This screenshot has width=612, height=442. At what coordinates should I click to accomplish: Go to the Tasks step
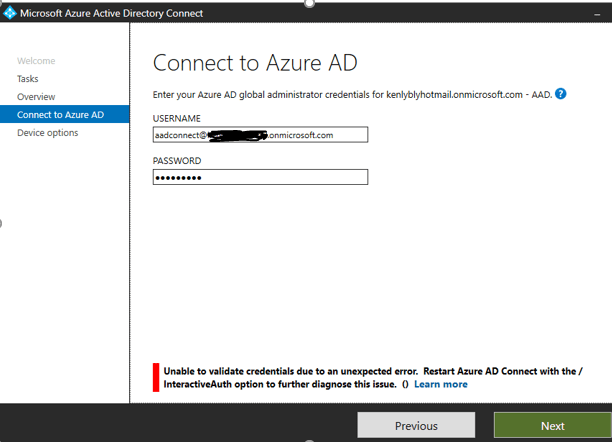coord(28,78)
